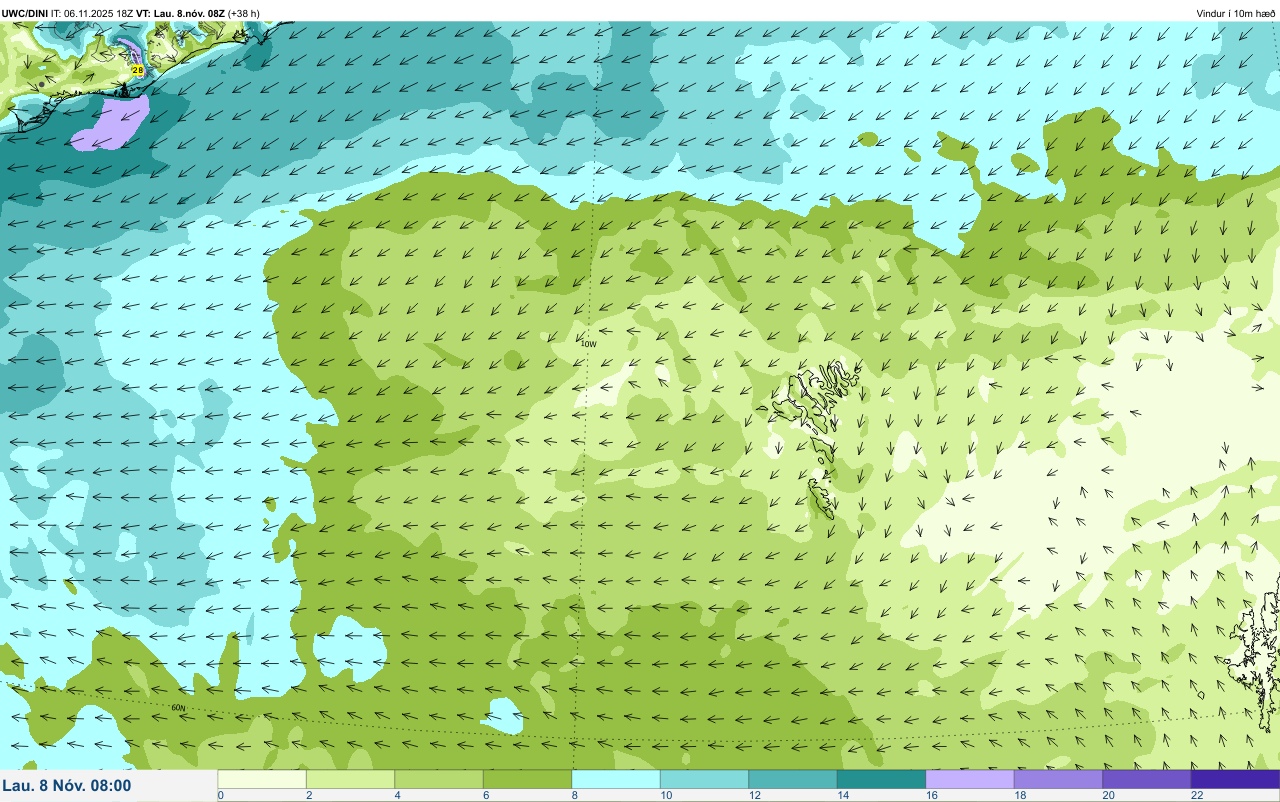Click the 8–10 m/s light cyan legend swatch
1280x802 pixels.
616,779
